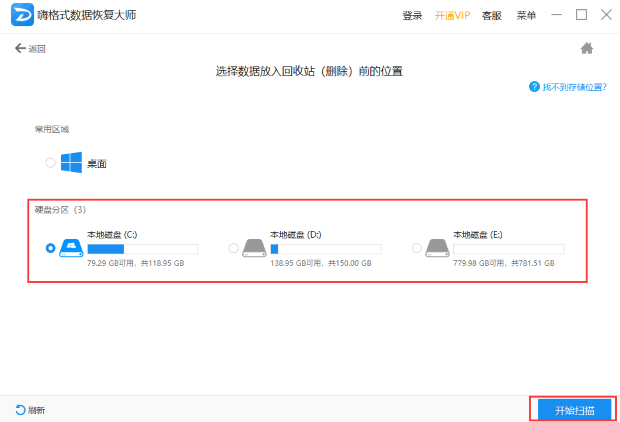
Task: Click the gray E: drive icon
Action: click(437, 248)
